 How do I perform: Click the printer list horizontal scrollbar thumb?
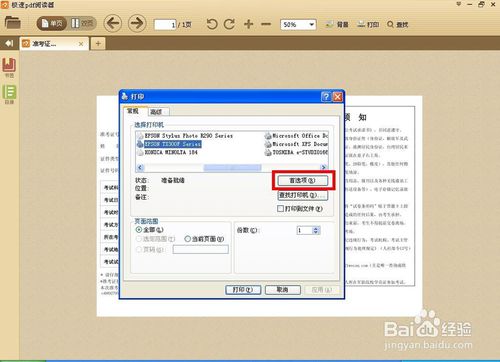coord(232,167)
